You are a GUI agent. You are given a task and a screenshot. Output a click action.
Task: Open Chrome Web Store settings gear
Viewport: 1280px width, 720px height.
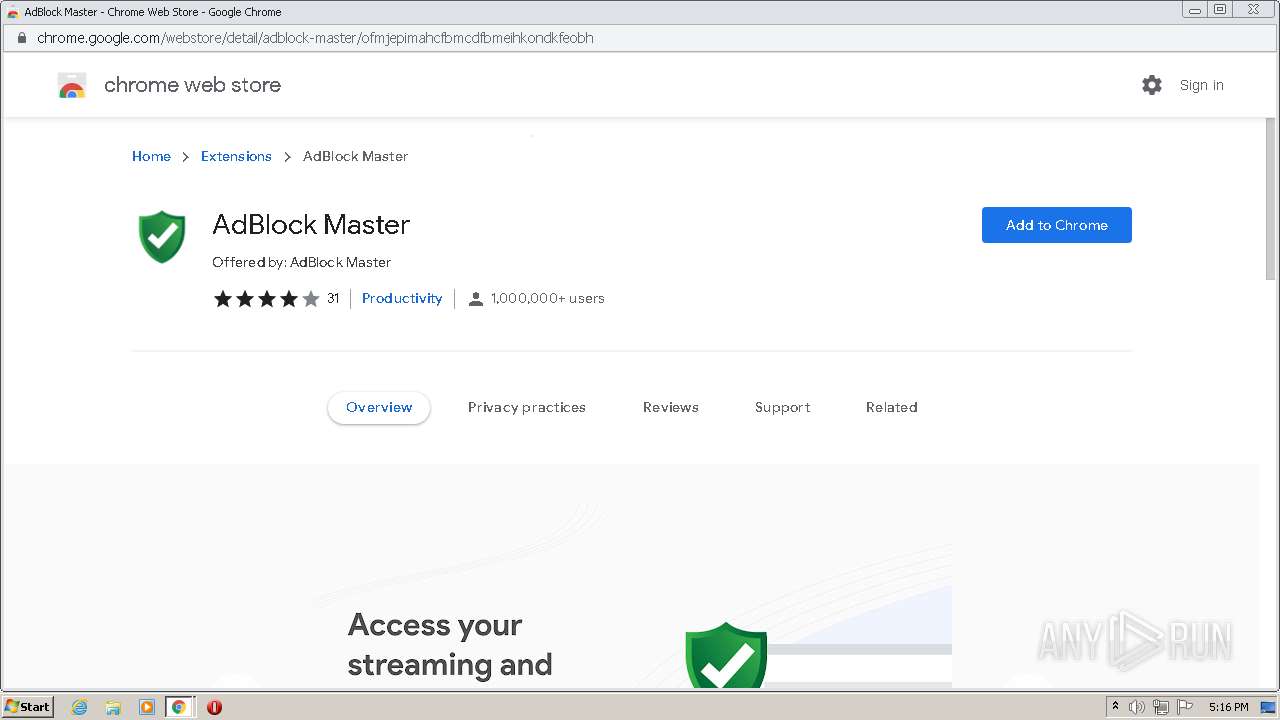pos(1152,85)
